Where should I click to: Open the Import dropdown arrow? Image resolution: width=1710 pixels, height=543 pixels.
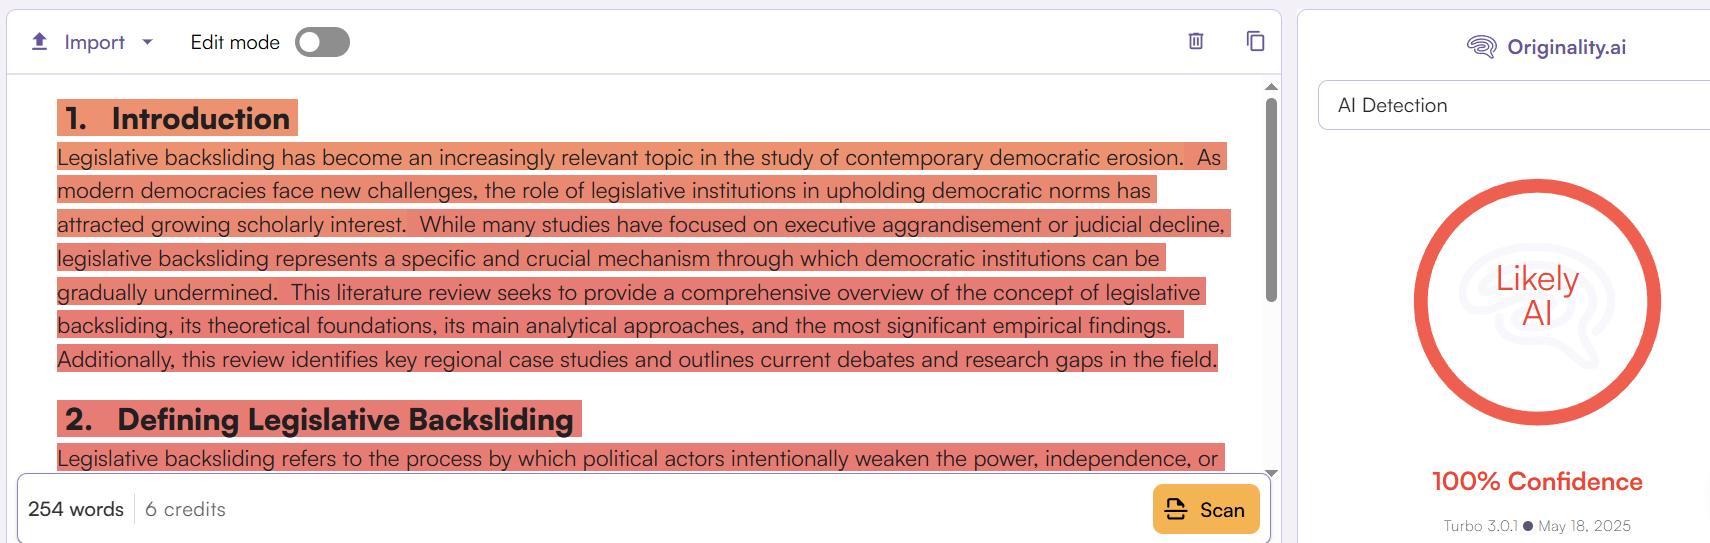[x=148, y=42]
